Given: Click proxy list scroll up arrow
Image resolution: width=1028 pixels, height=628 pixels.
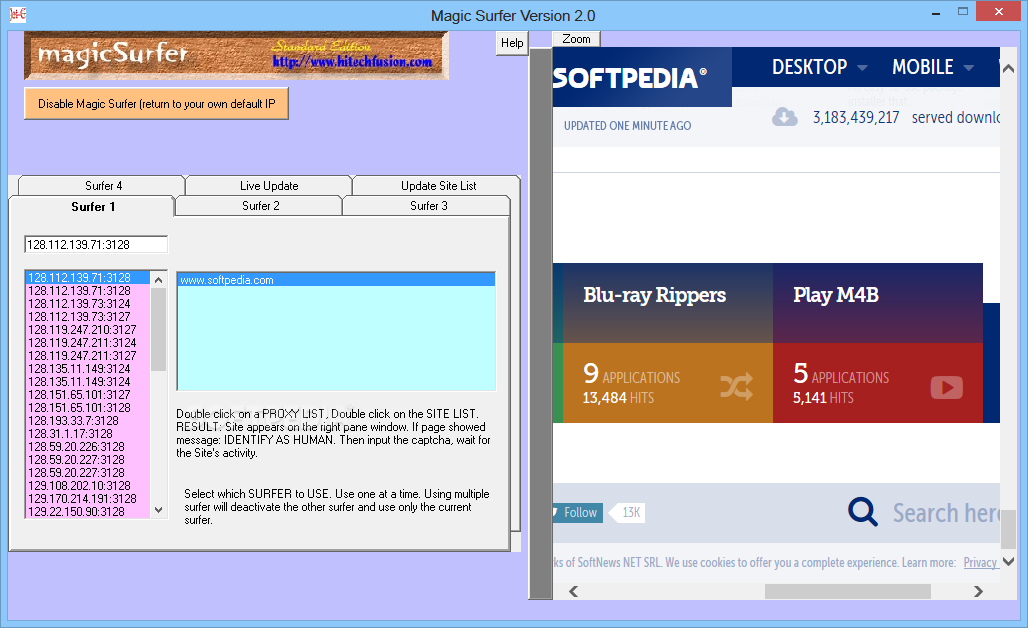Looking at the screenshot, I should tap(158, 280).
